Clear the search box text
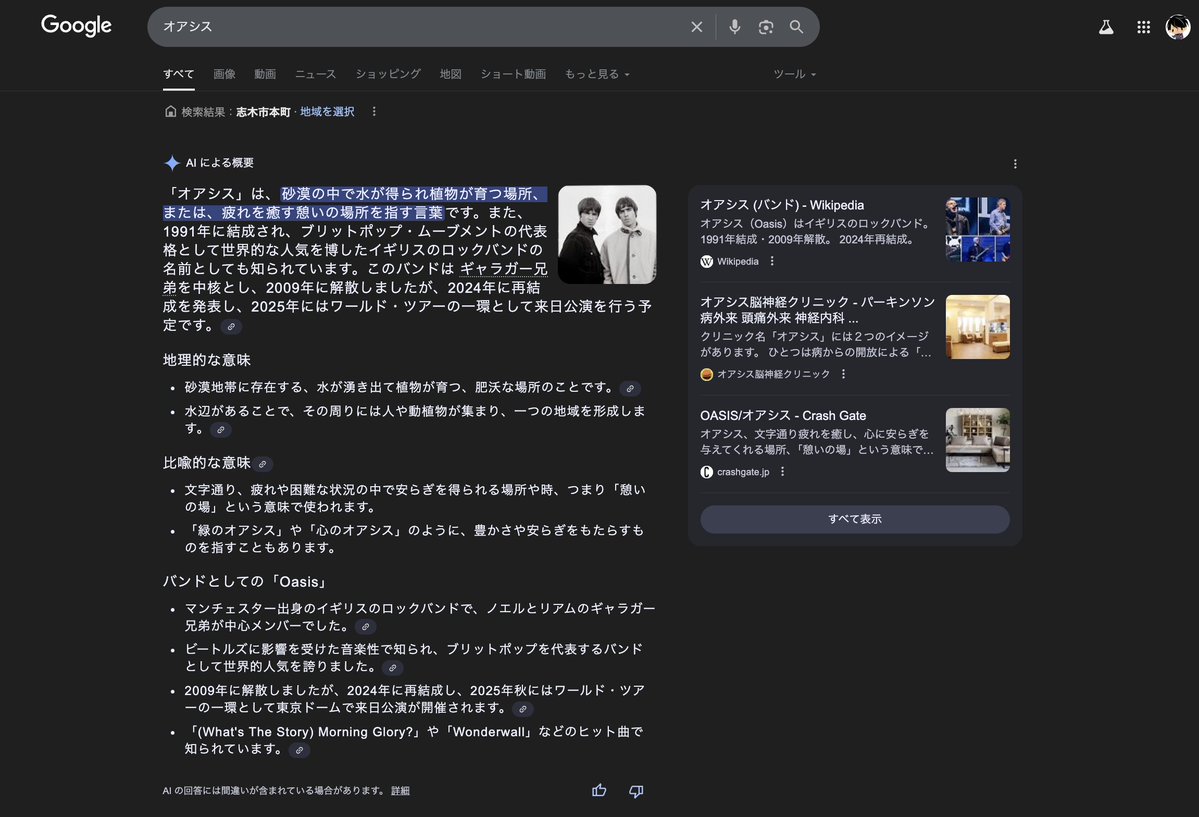1199x817 pixels. pos(697,27)
